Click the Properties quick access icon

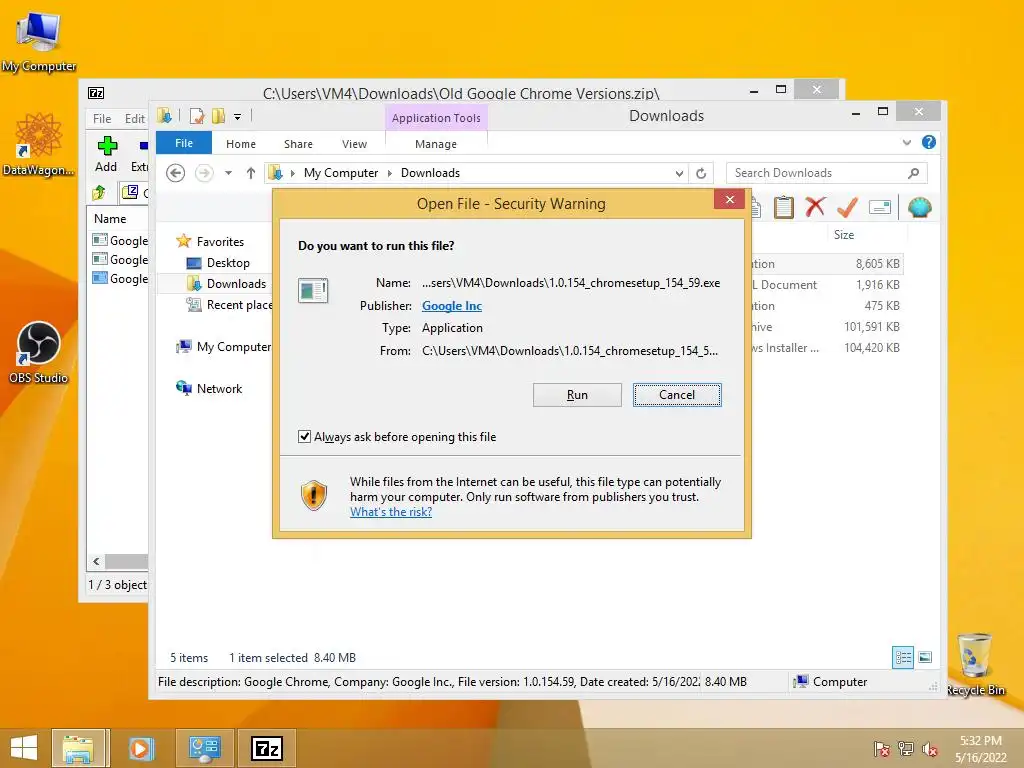click(197, 116)
